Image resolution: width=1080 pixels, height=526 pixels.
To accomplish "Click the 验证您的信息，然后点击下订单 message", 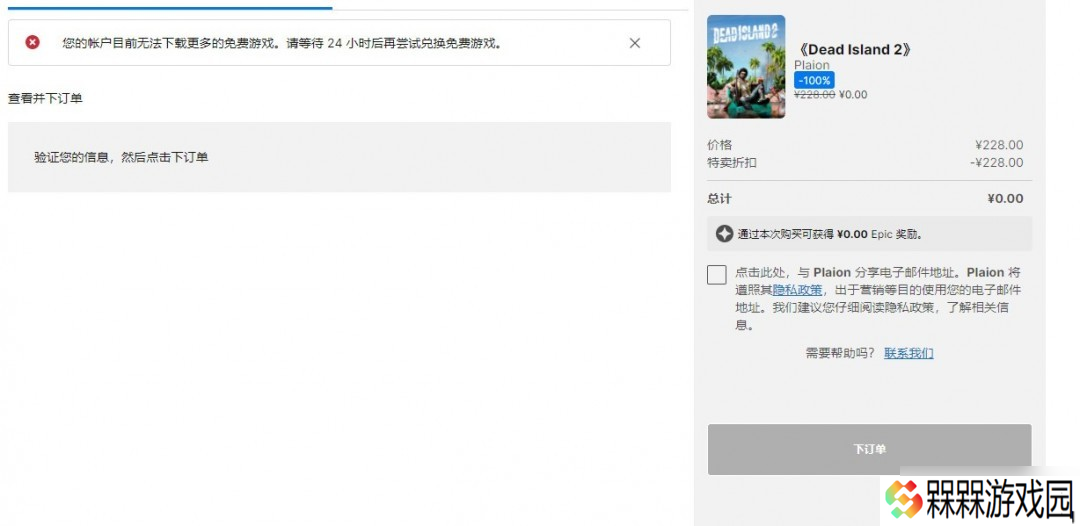I will 121,157.
